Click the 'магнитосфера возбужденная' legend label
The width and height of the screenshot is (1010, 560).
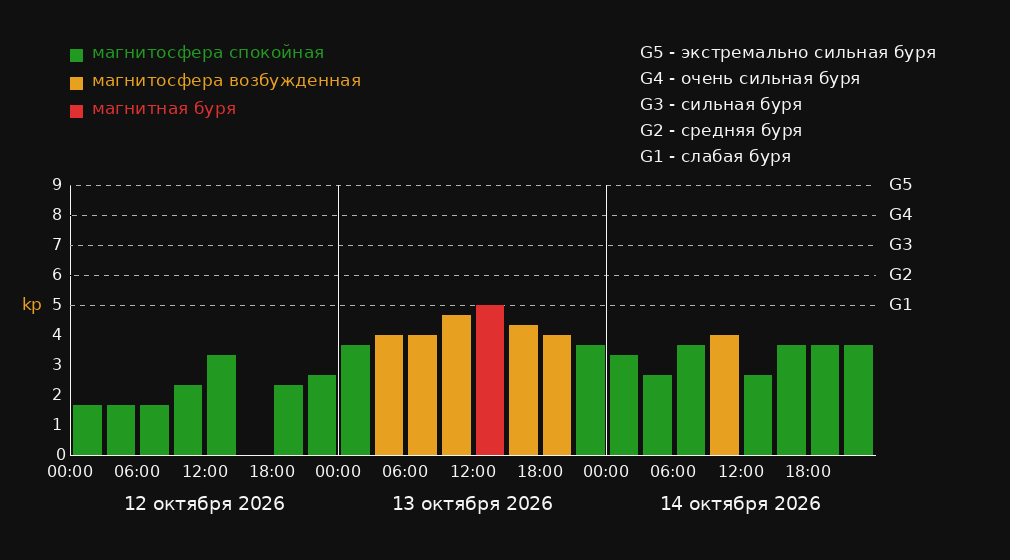226,81
